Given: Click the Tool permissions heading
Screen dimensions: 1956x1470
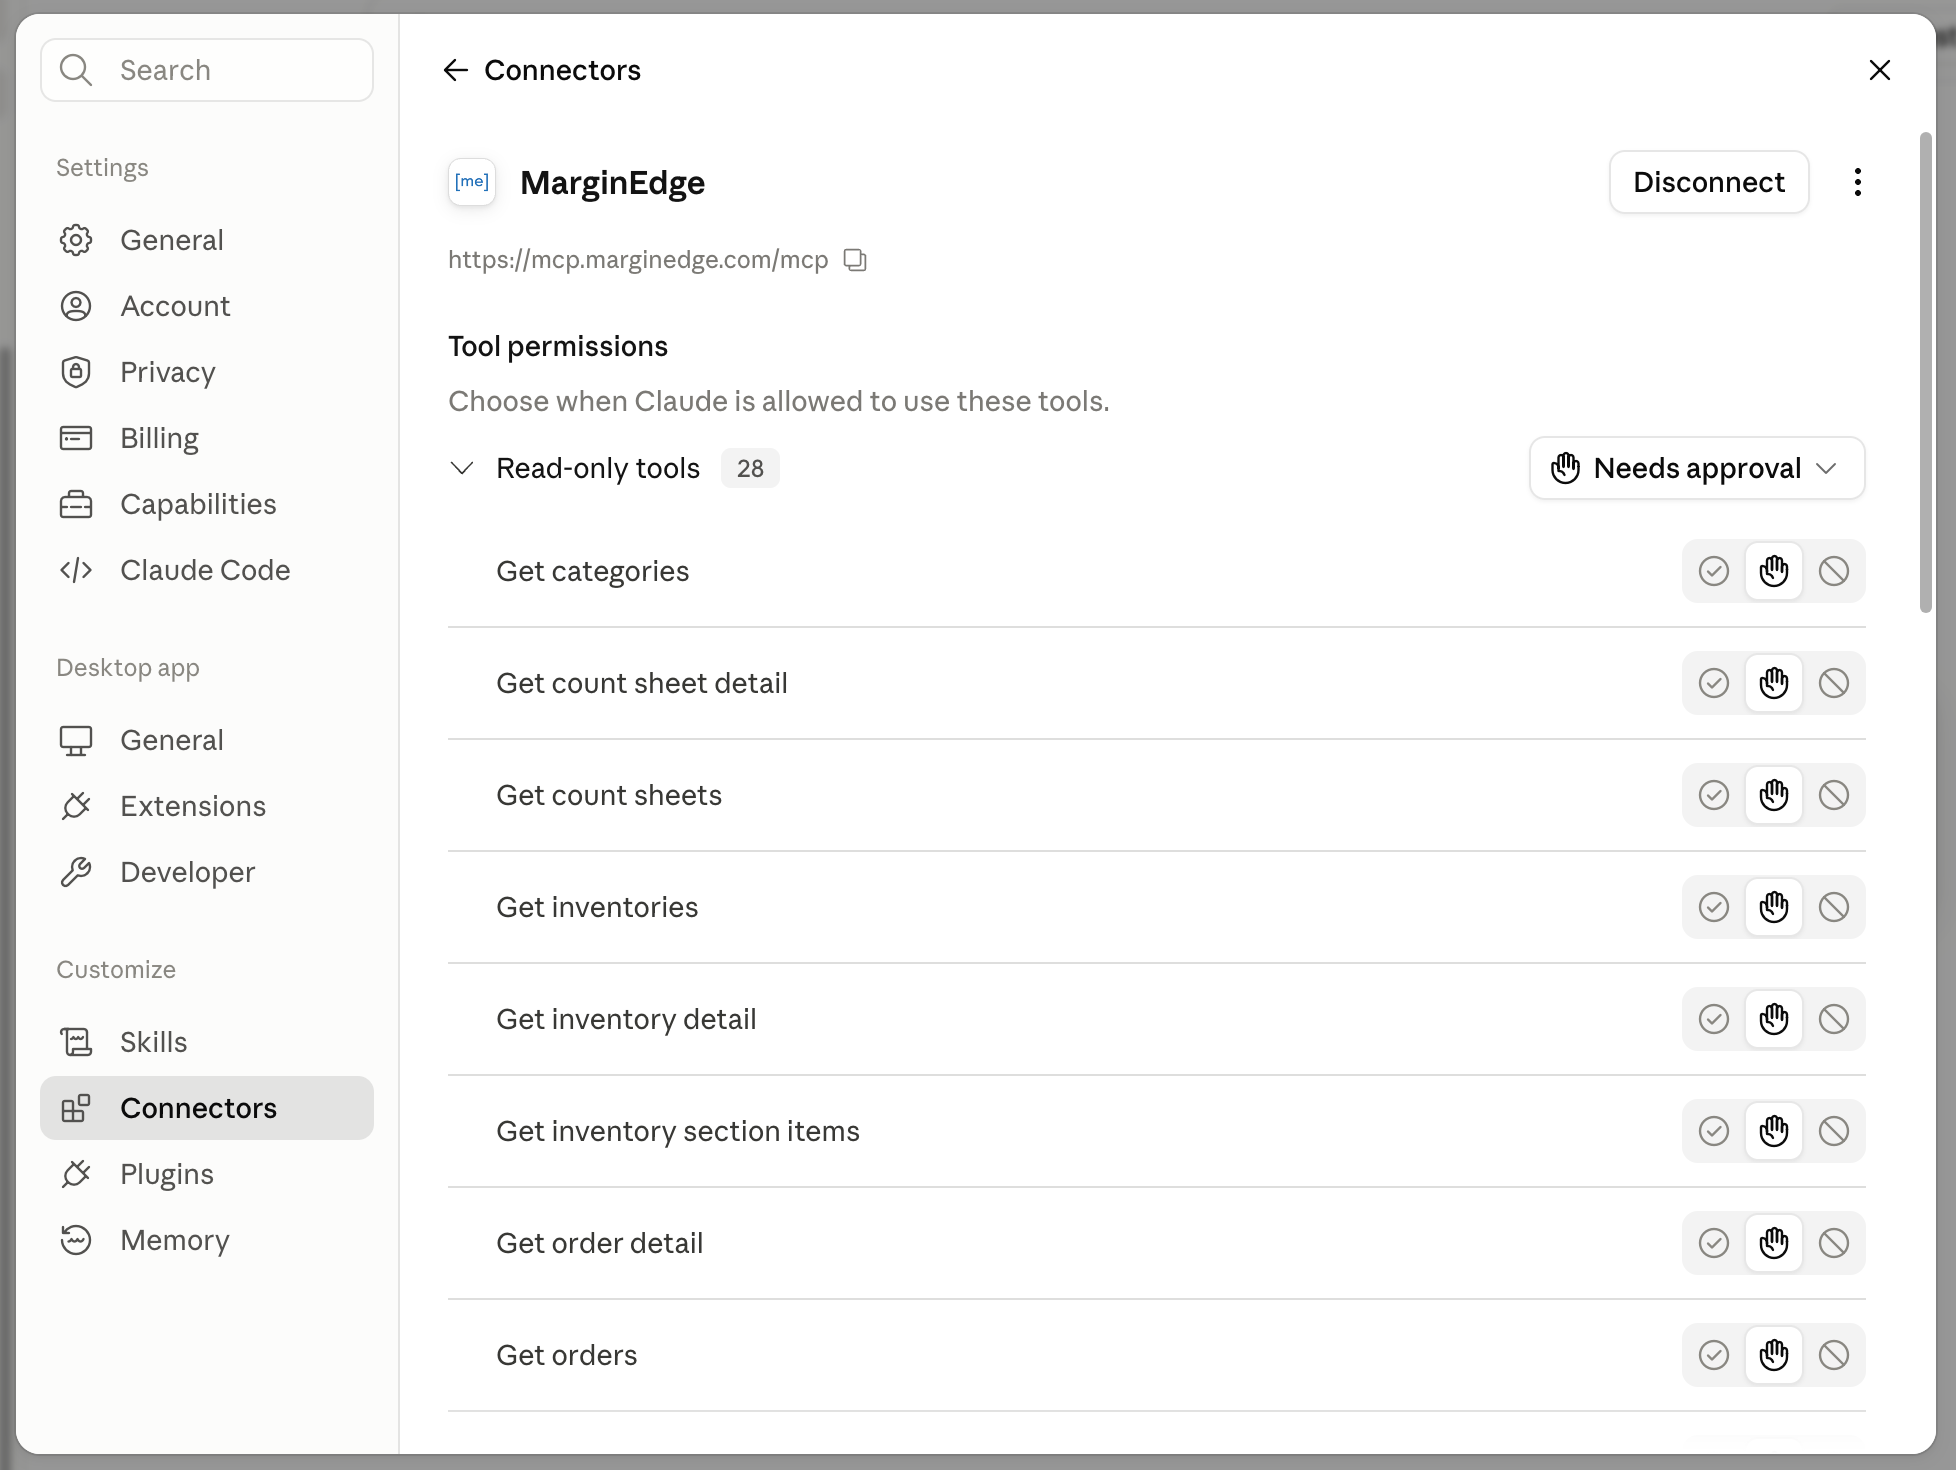Looking at the screenshot, I should 558,346.
